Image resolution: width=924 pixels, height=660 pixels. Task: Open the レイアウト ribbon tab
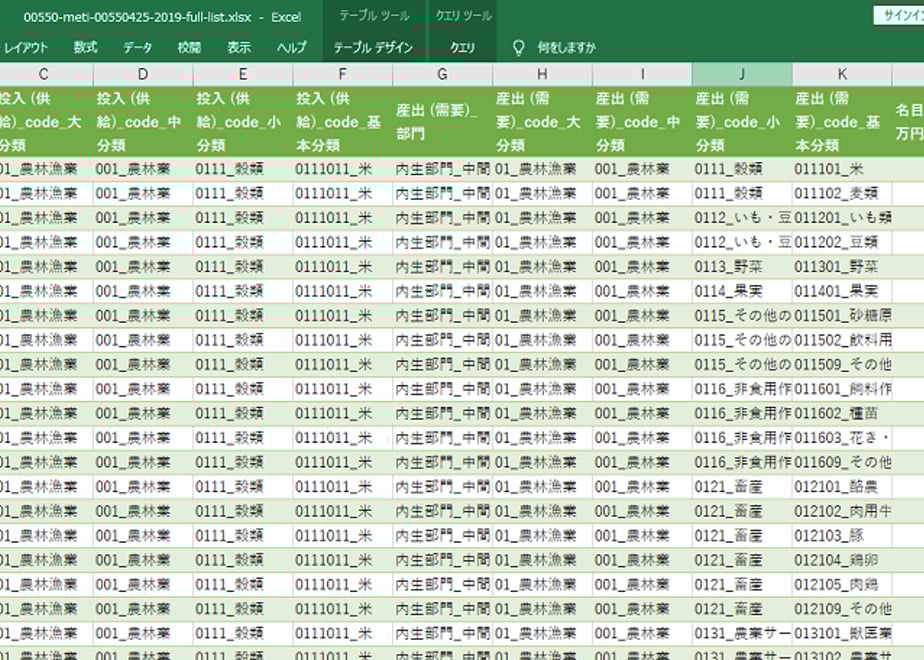(25, 47)
